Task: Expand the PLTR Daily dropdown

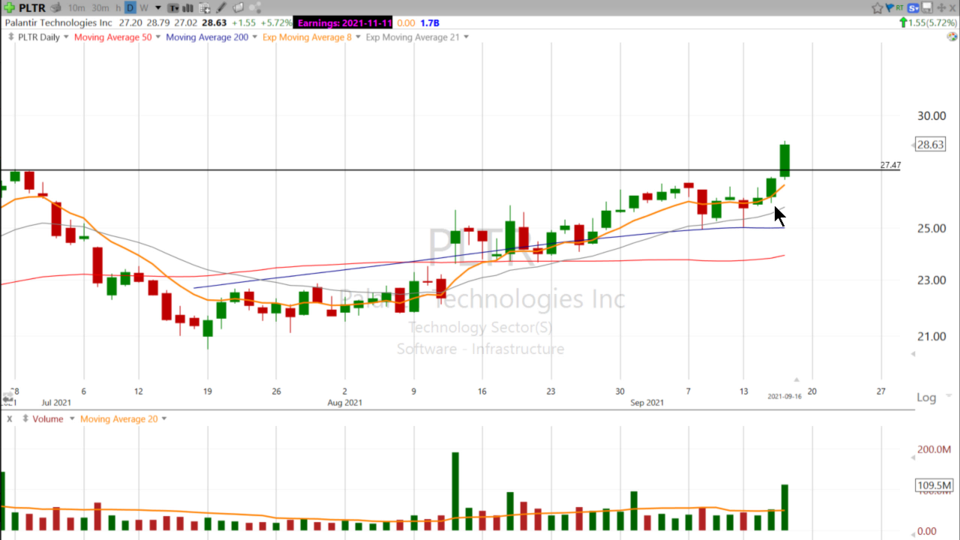Action: point(66,37)
